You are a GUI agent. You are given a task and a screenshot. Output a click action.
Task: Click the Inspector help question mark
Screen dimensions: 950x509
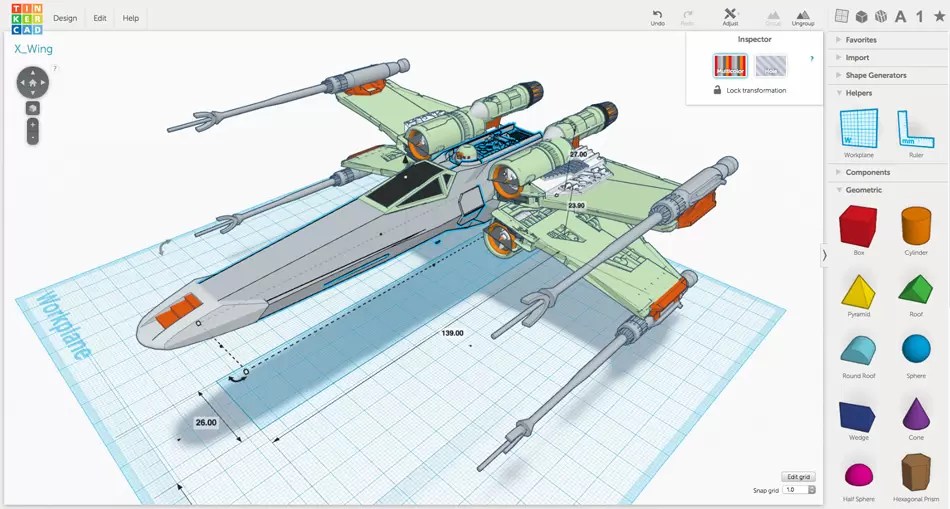[812, 59]
